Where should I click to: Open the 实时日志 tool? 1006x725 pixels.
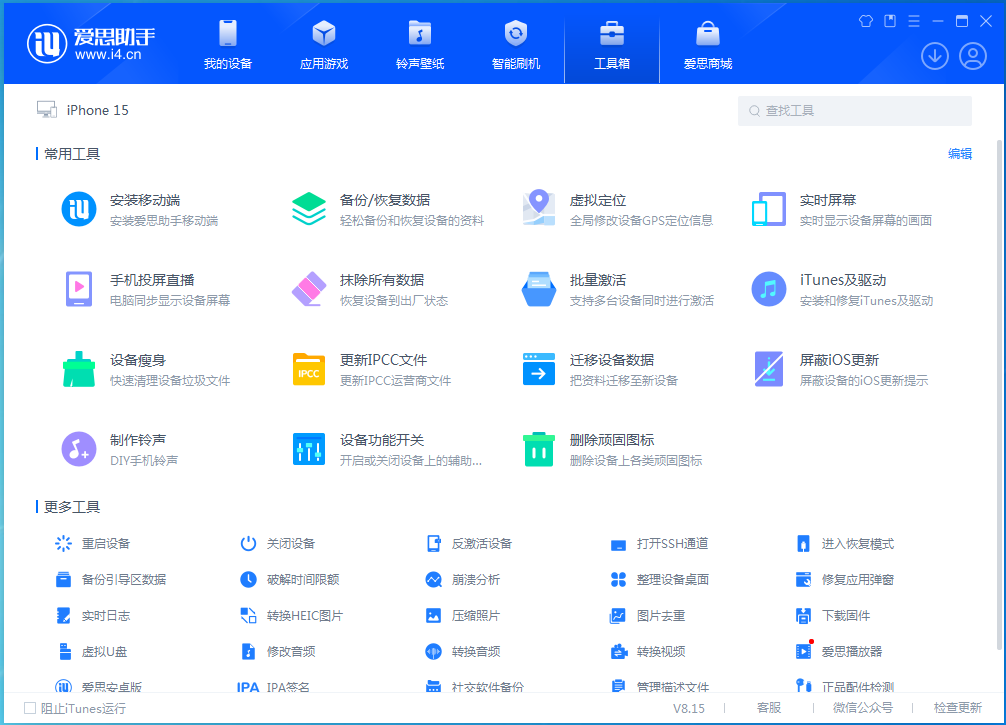93,616
